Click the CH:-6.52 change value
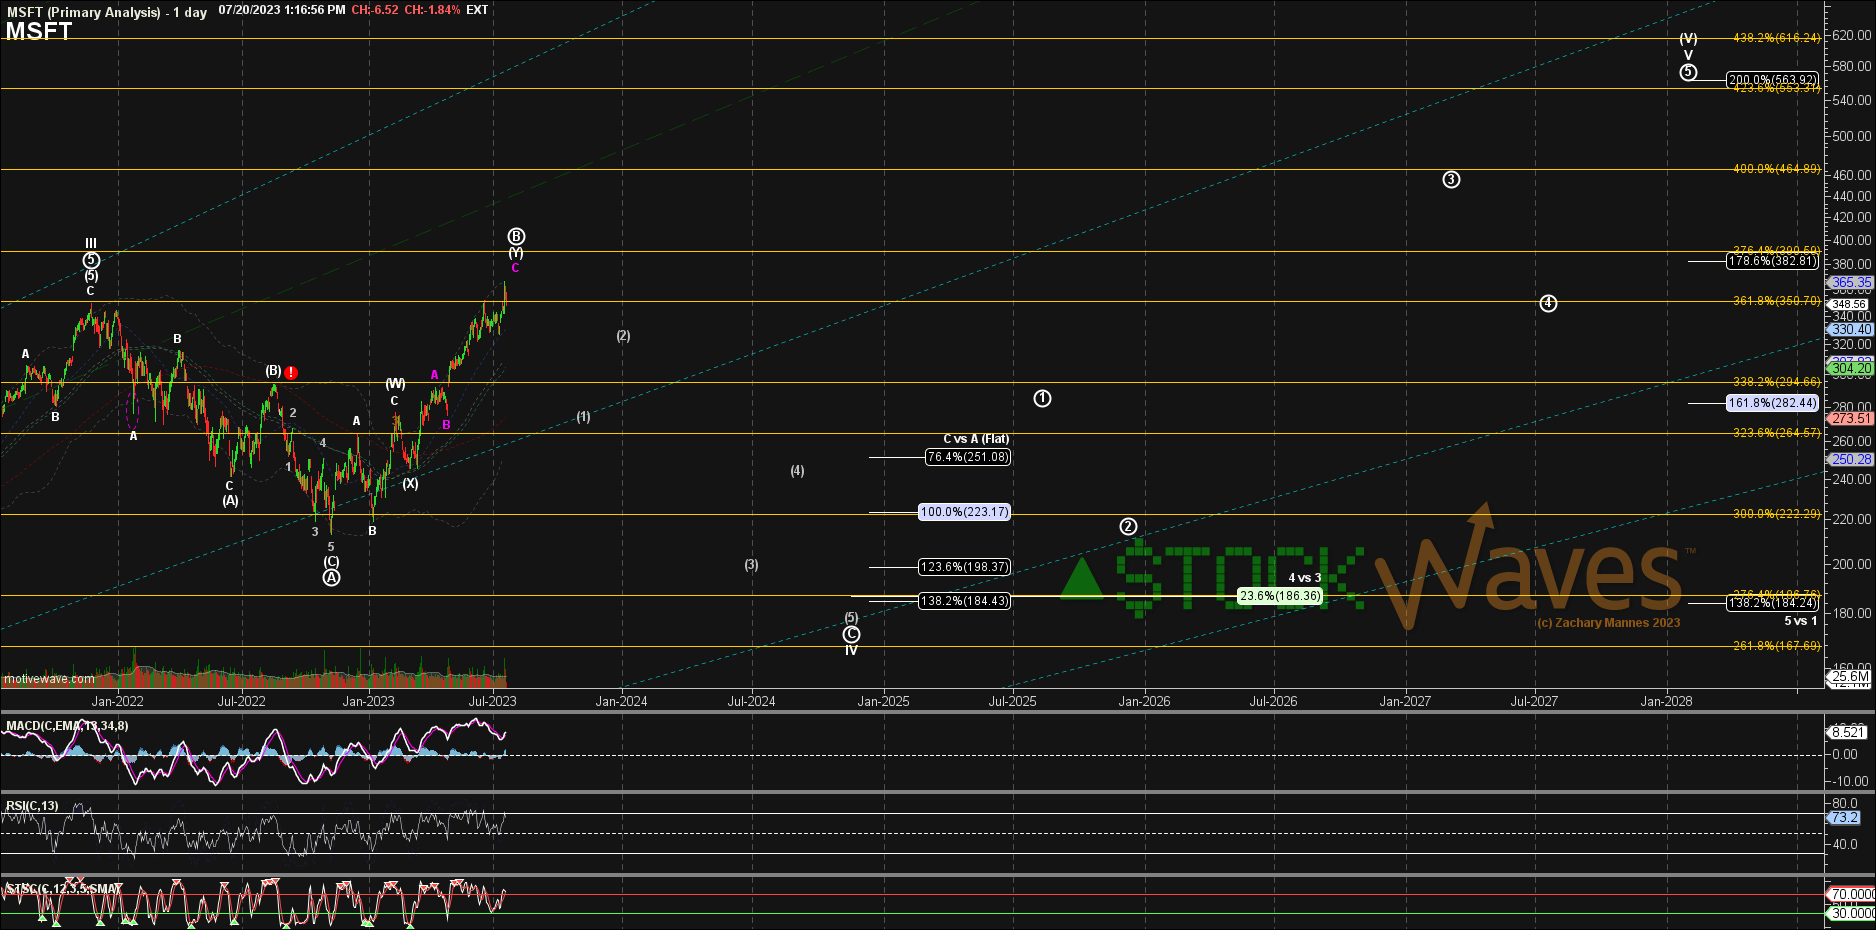Screen dimensions: 1876x930 pyautogui.click(x=375, y=10)
